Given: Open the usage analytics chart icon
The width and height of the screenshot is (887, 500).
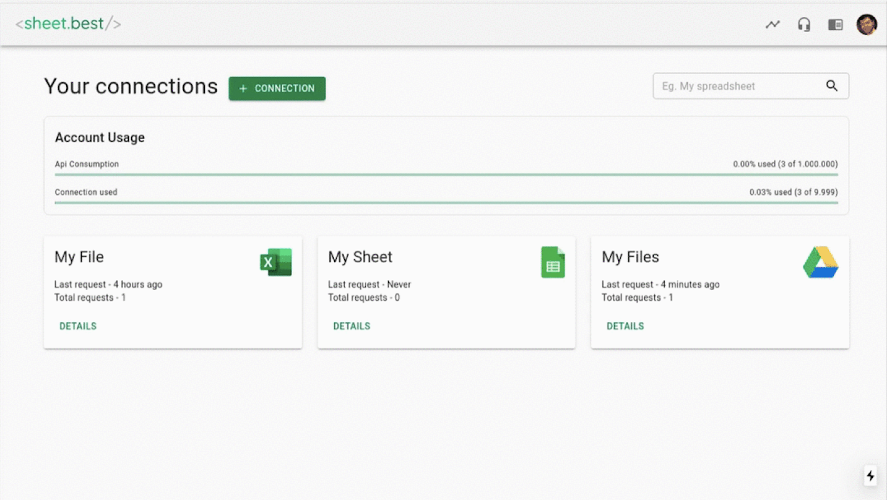Looking at the screenshot, I should (773, 24).
